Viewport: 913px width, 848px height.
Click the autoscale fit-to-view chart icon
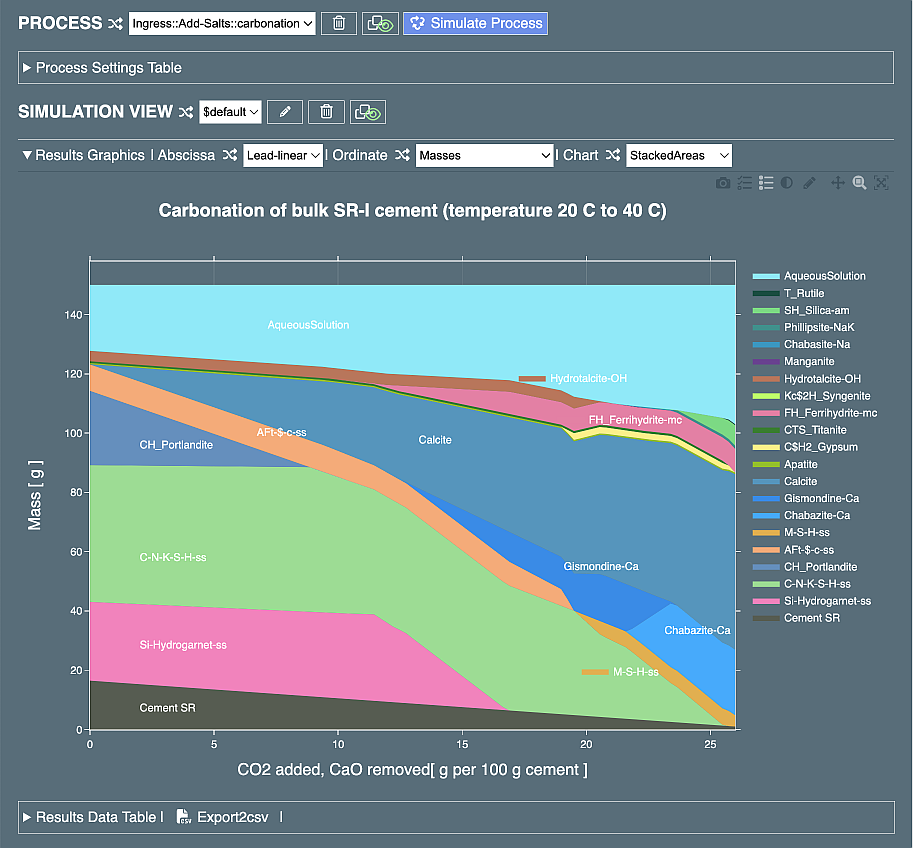pyautogui.click(x=880, y=183)
